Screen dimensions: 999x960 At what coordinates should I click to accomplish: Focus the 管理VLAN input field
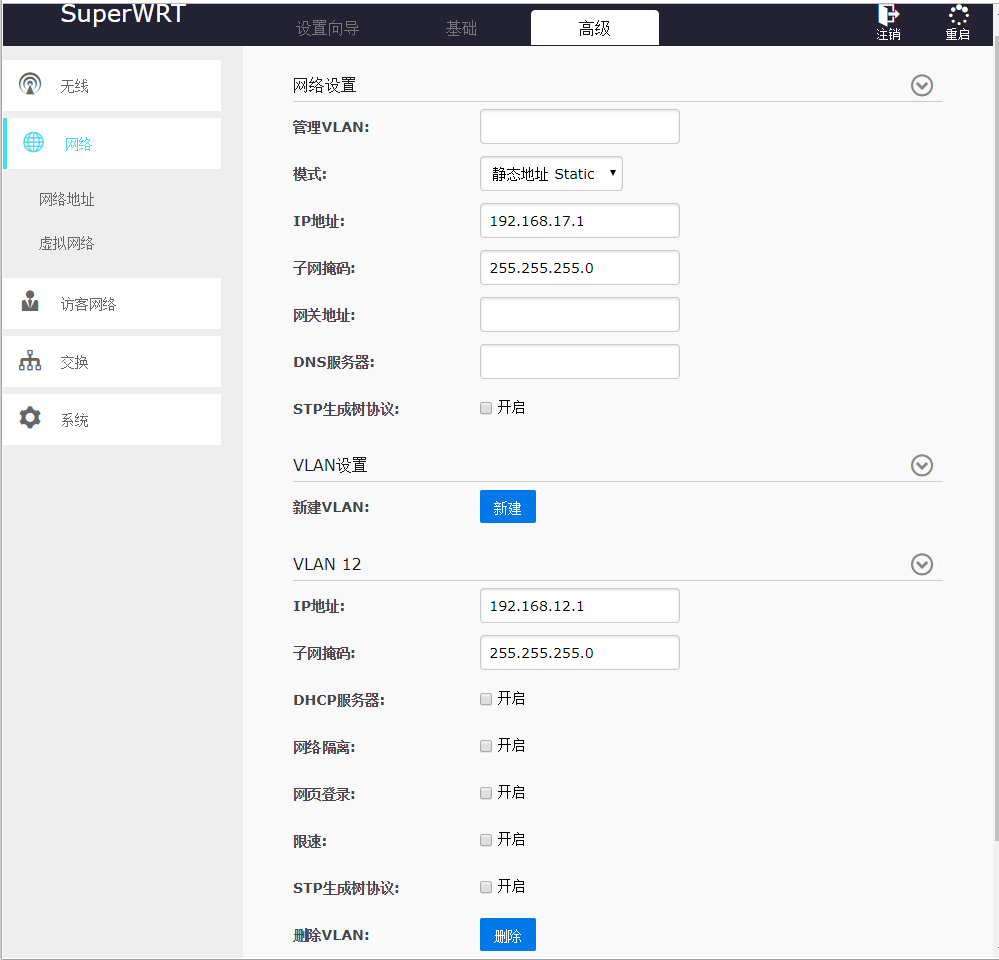580,127
